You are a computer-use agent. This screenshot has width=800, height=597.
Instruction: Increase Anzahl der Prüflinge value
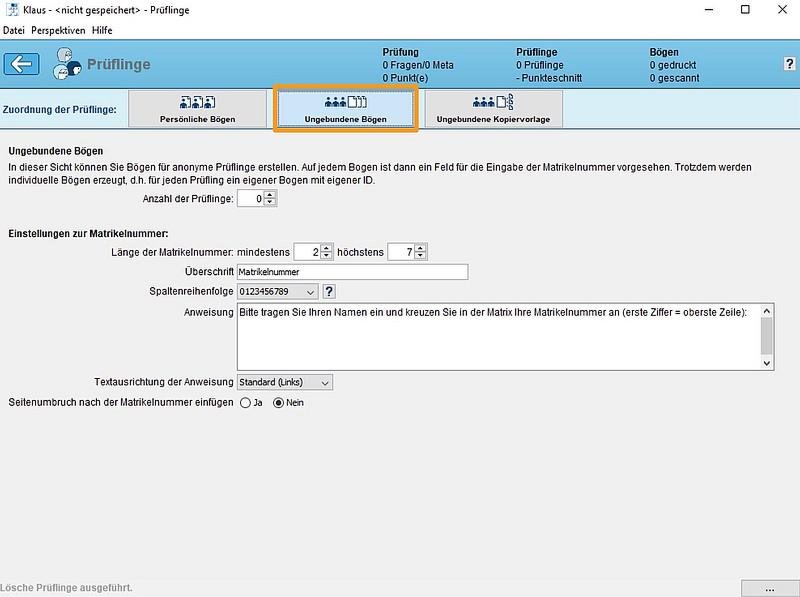270,195
